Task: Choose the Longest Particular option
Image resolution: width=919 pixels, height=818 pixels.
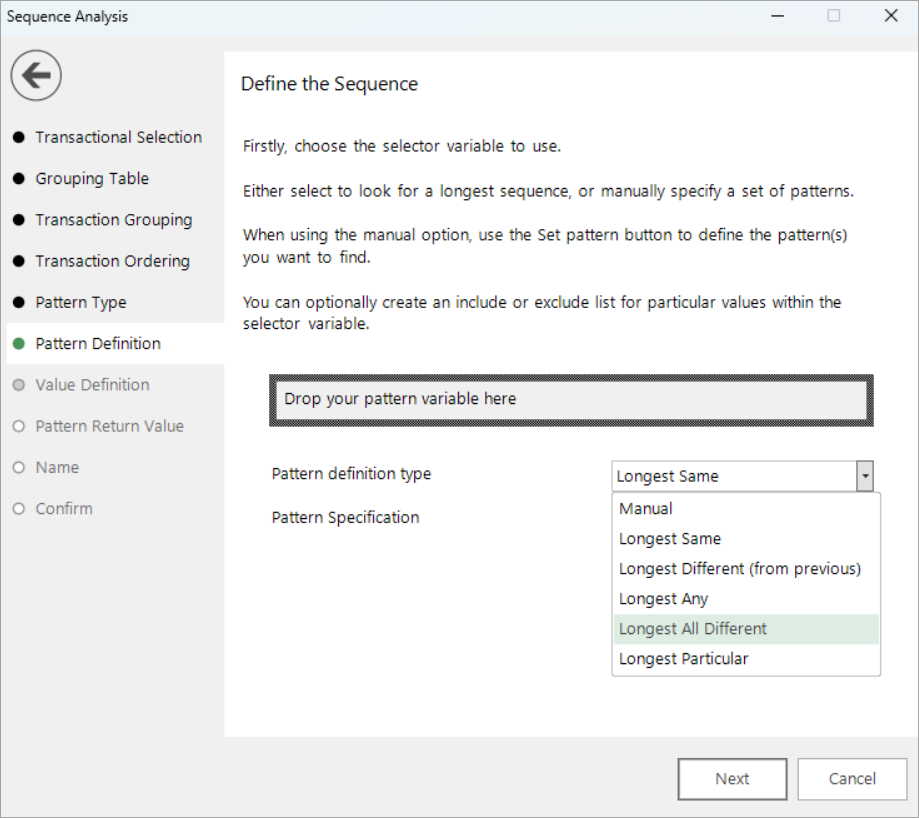Action: tap(746, 659)
